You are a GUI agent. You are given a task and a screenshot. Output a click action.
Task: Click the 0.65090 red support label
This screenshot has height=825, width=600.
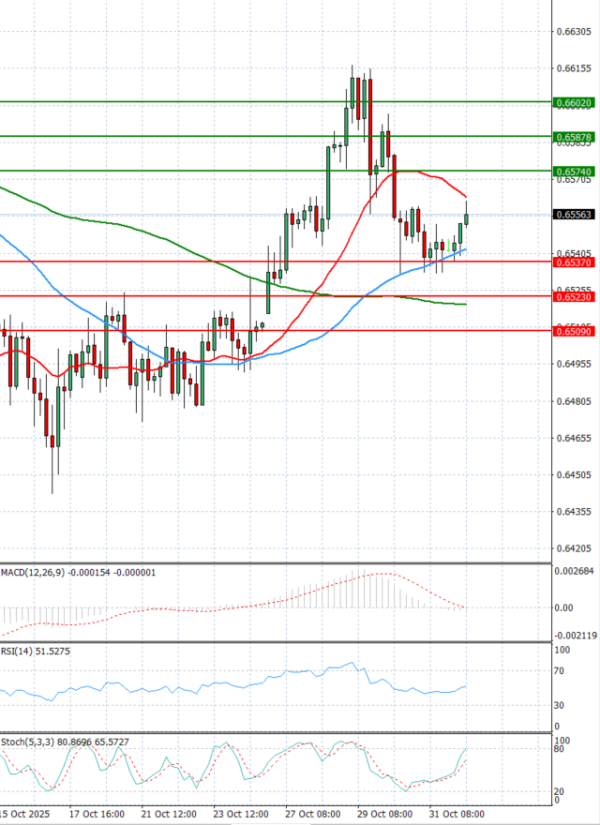tap(574, 331)
